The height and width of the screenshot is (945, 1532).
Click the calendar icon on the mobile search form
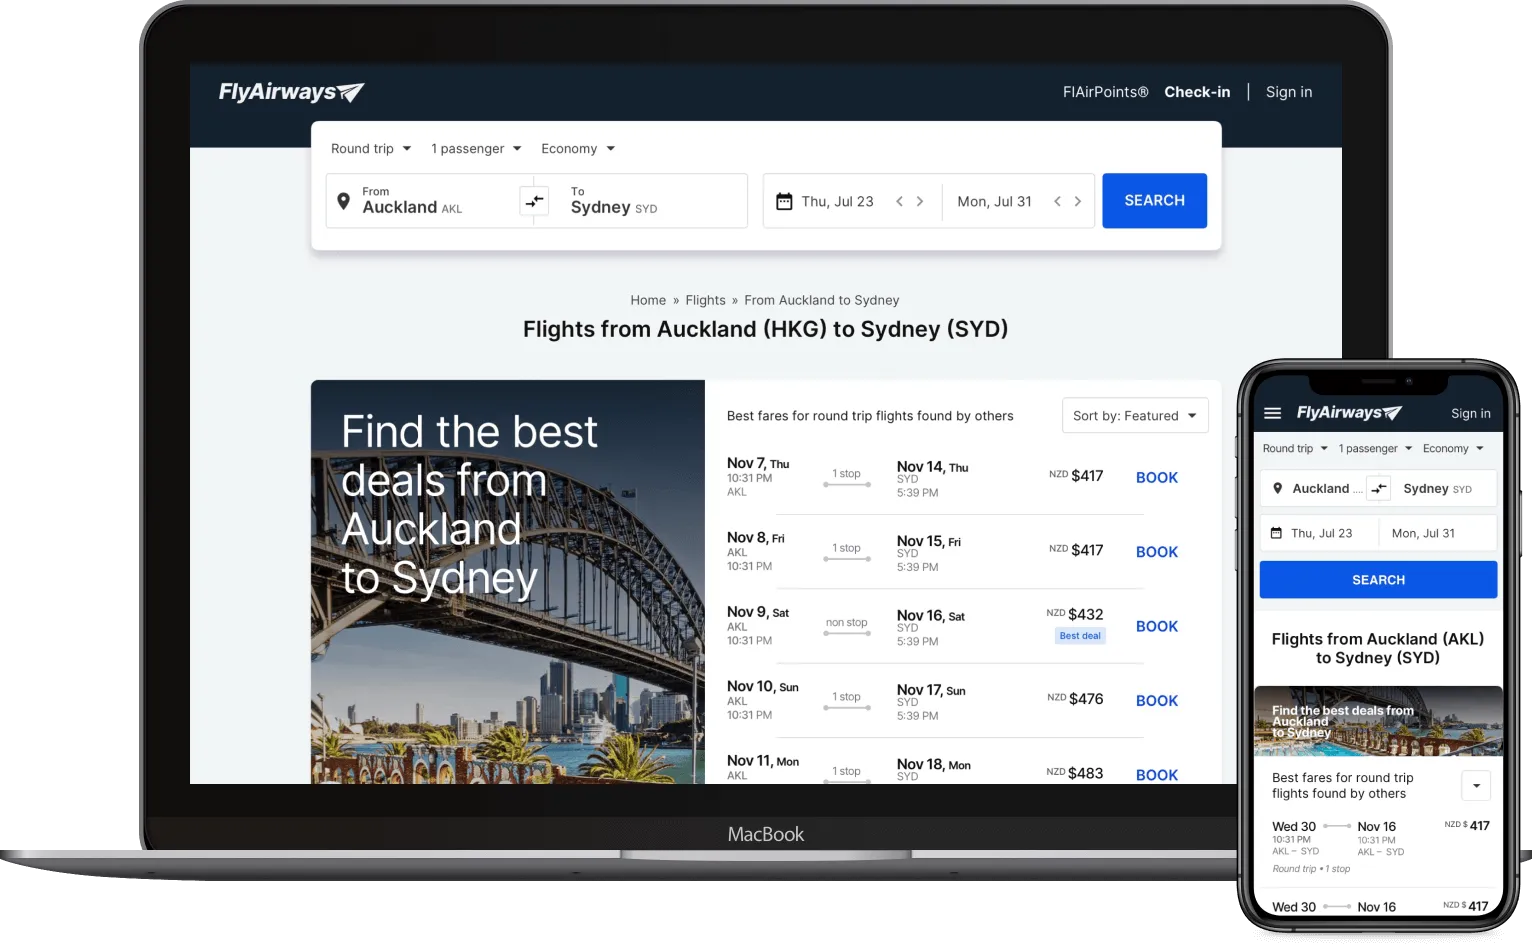(1274, 532)
